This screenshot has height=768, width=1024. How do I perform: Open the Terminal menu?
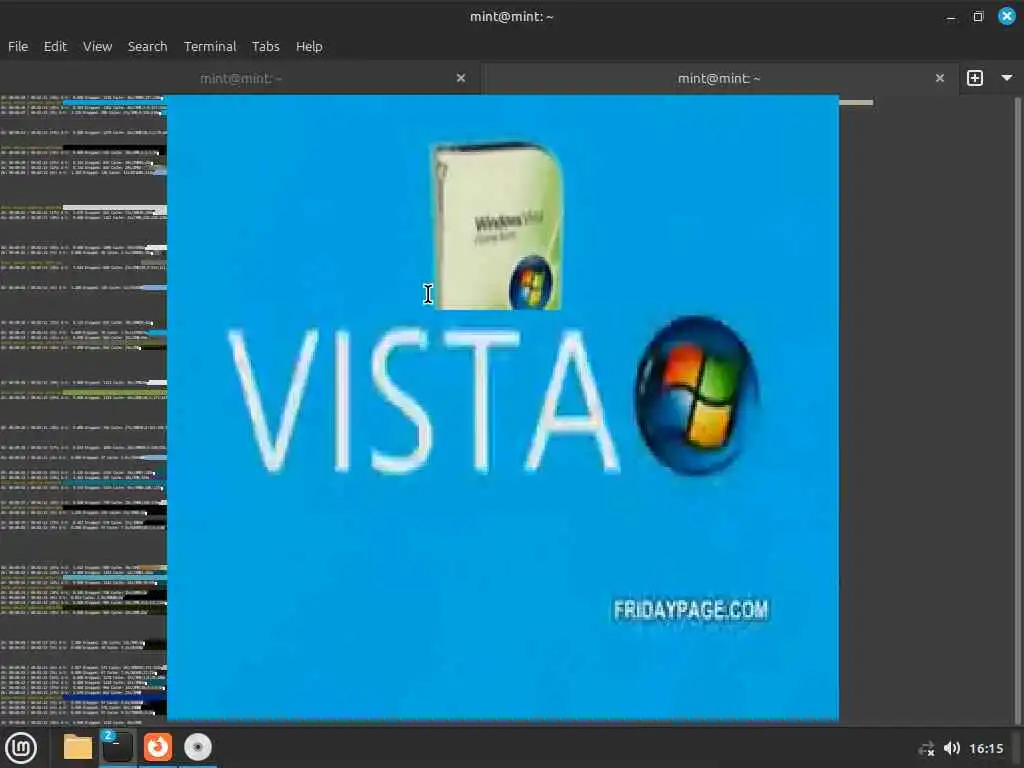[210, 46]
